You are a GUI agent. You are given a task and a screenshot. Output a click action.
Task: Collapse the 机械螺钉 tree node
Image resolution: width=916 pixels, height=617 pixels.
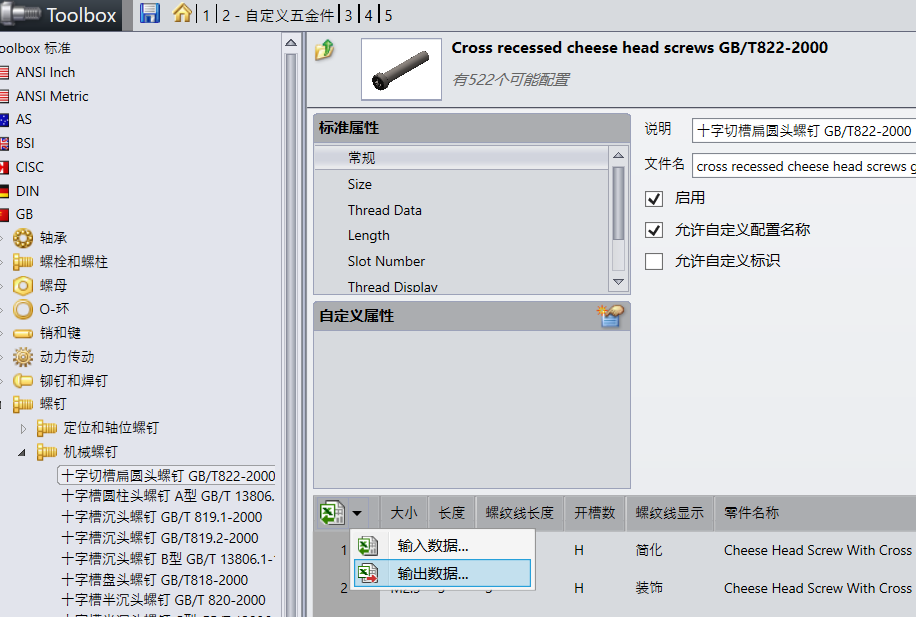point(22,452)
